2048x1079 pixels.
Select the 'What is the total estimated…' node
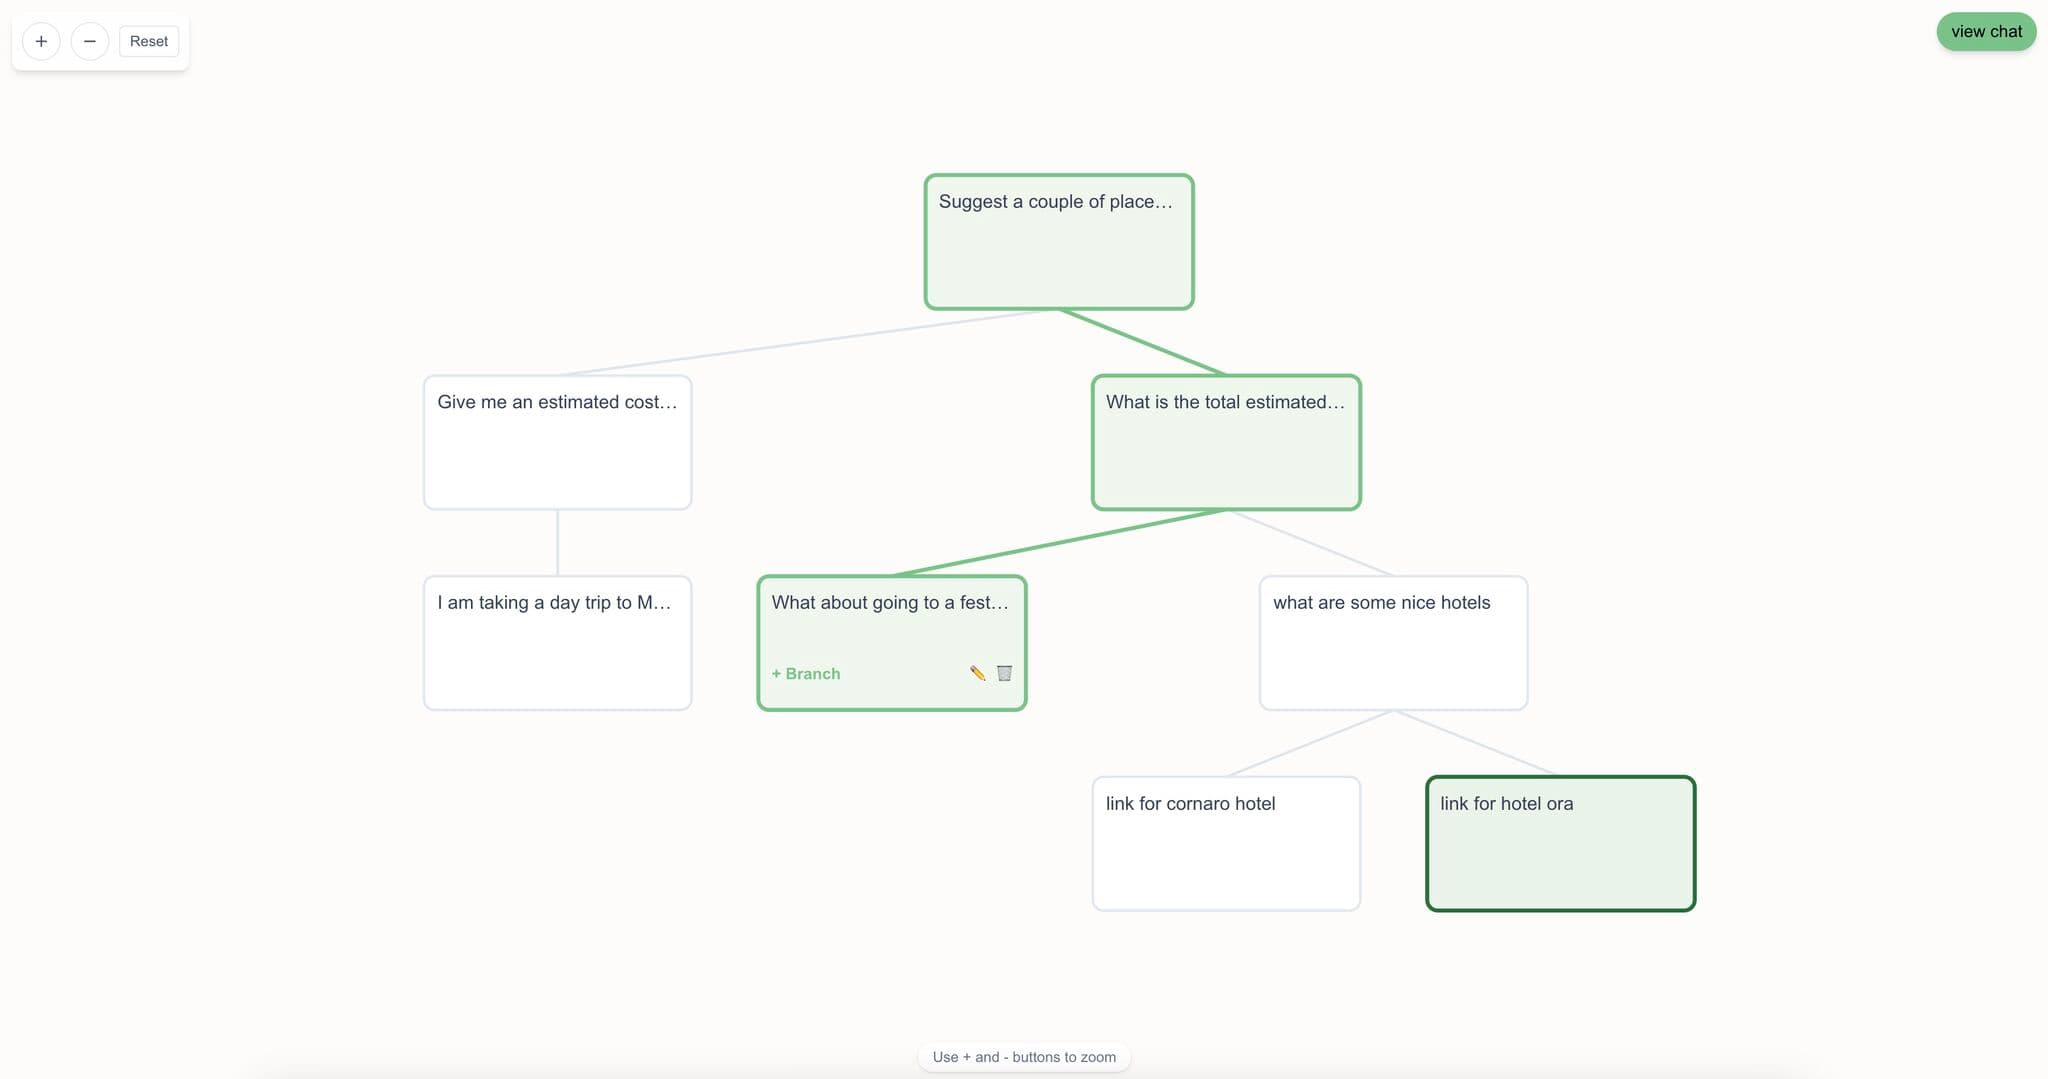click(x=1226, y=442)
